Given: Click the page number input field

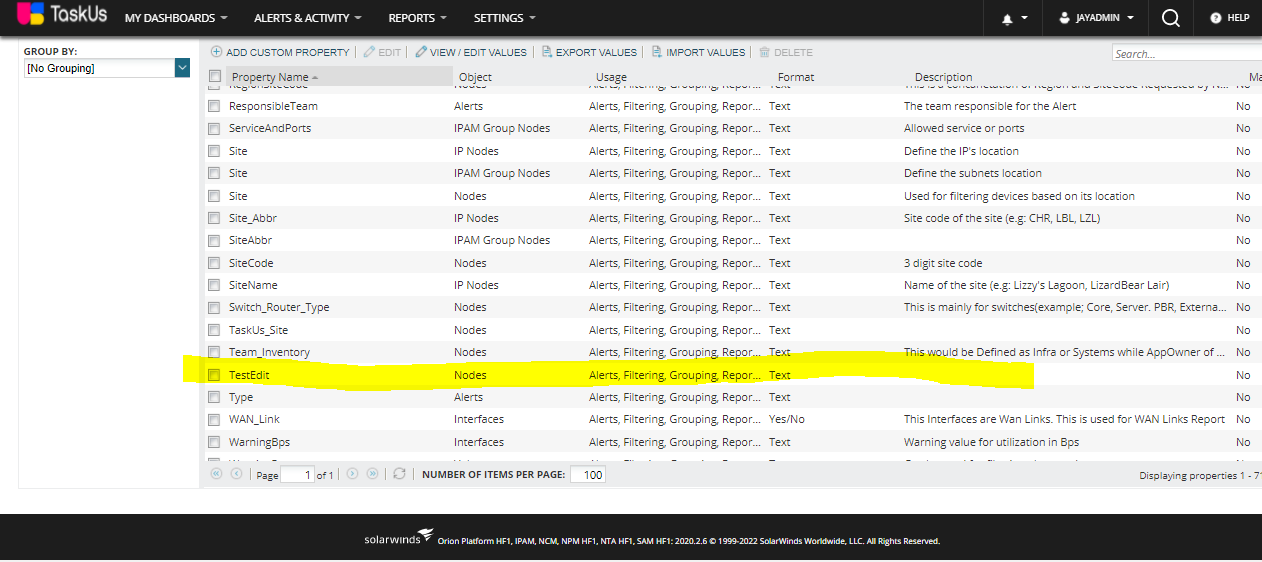Looking at the screenshot, I should click(297, 475).
